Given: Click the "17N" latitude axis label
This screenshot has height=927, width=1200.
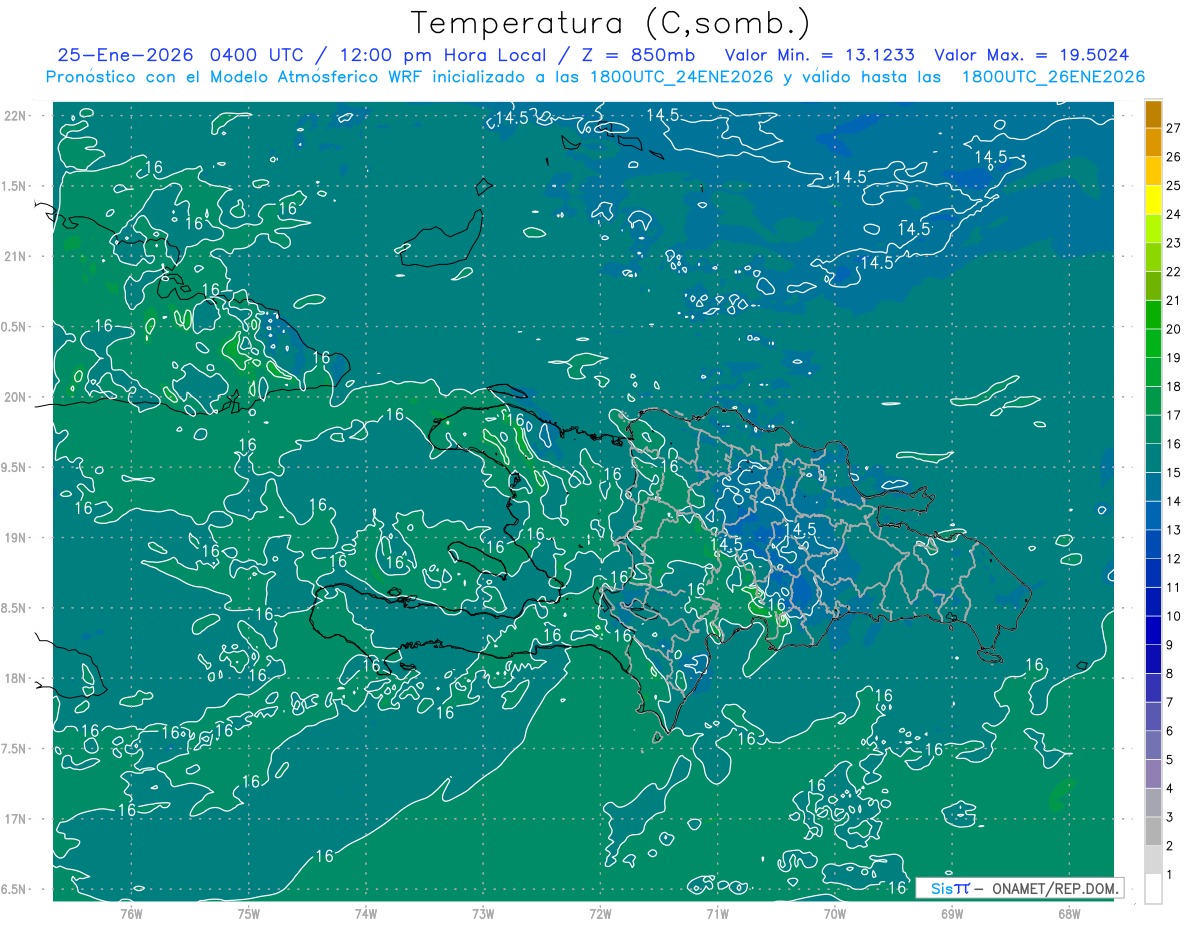Looking at the screenshot, I should (x=16, y=819).
